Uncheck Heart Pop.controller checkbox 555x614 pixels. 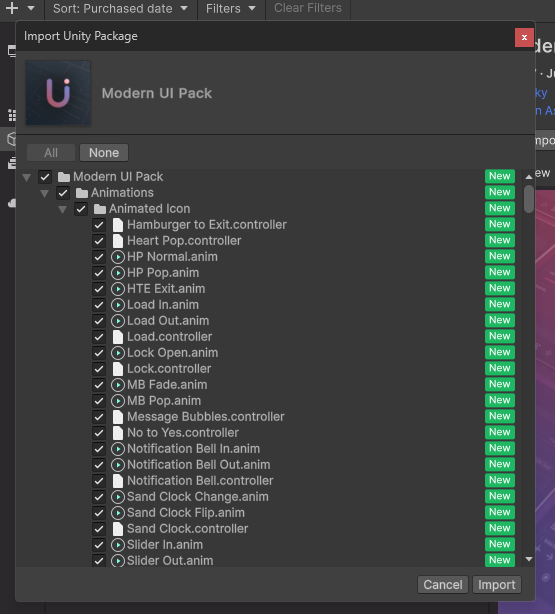pyautogui.click(x=99, y=241)
